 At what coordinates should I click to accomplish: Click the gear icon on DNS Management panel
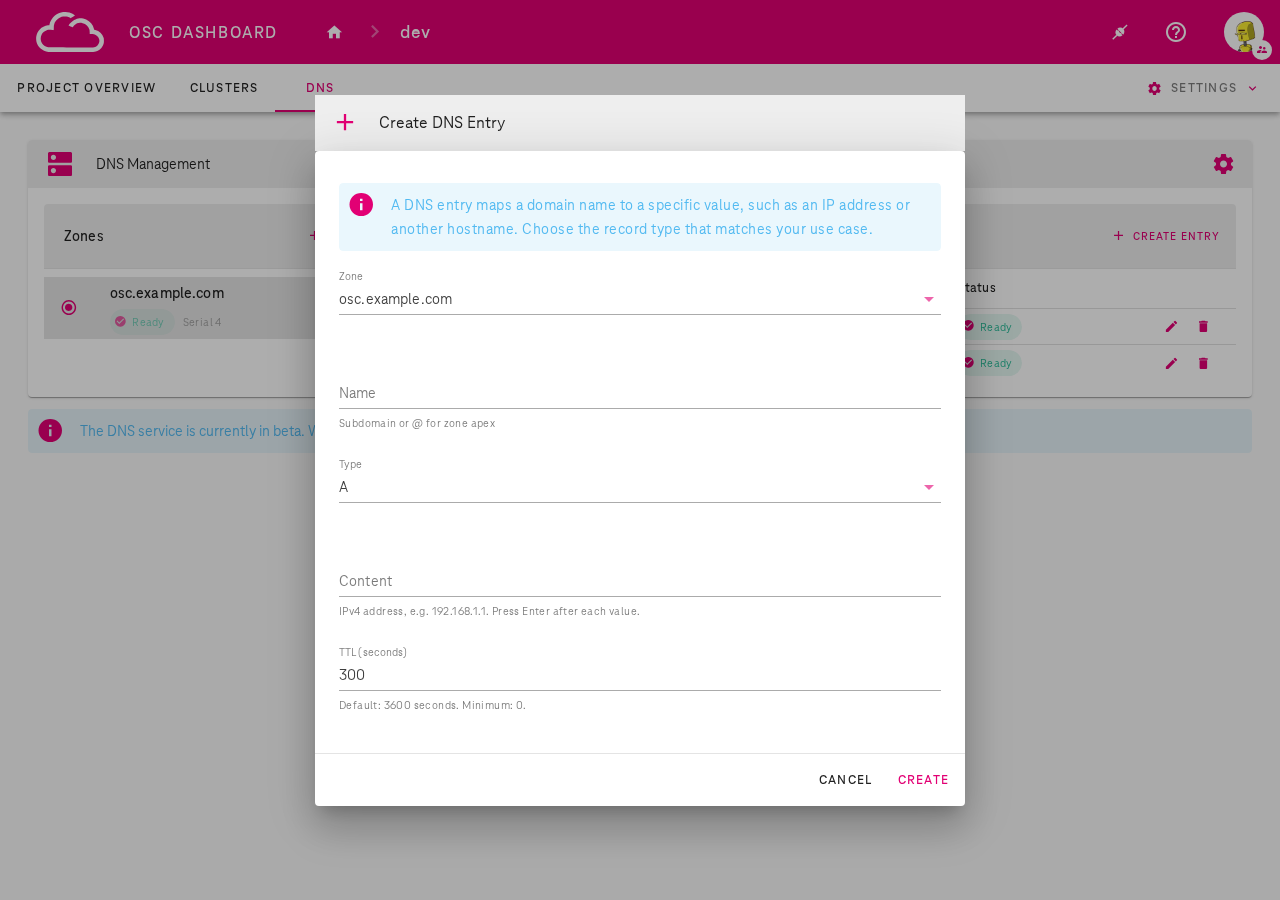click(x=1223, y=163)
